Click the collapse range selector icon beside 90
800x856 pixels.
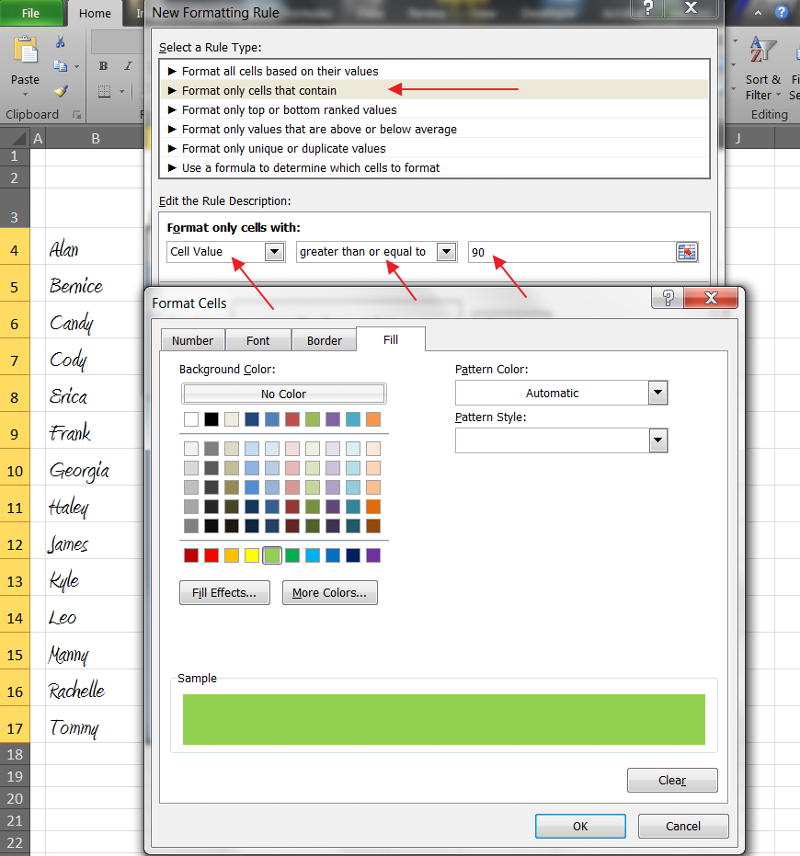tap(687, 252)
